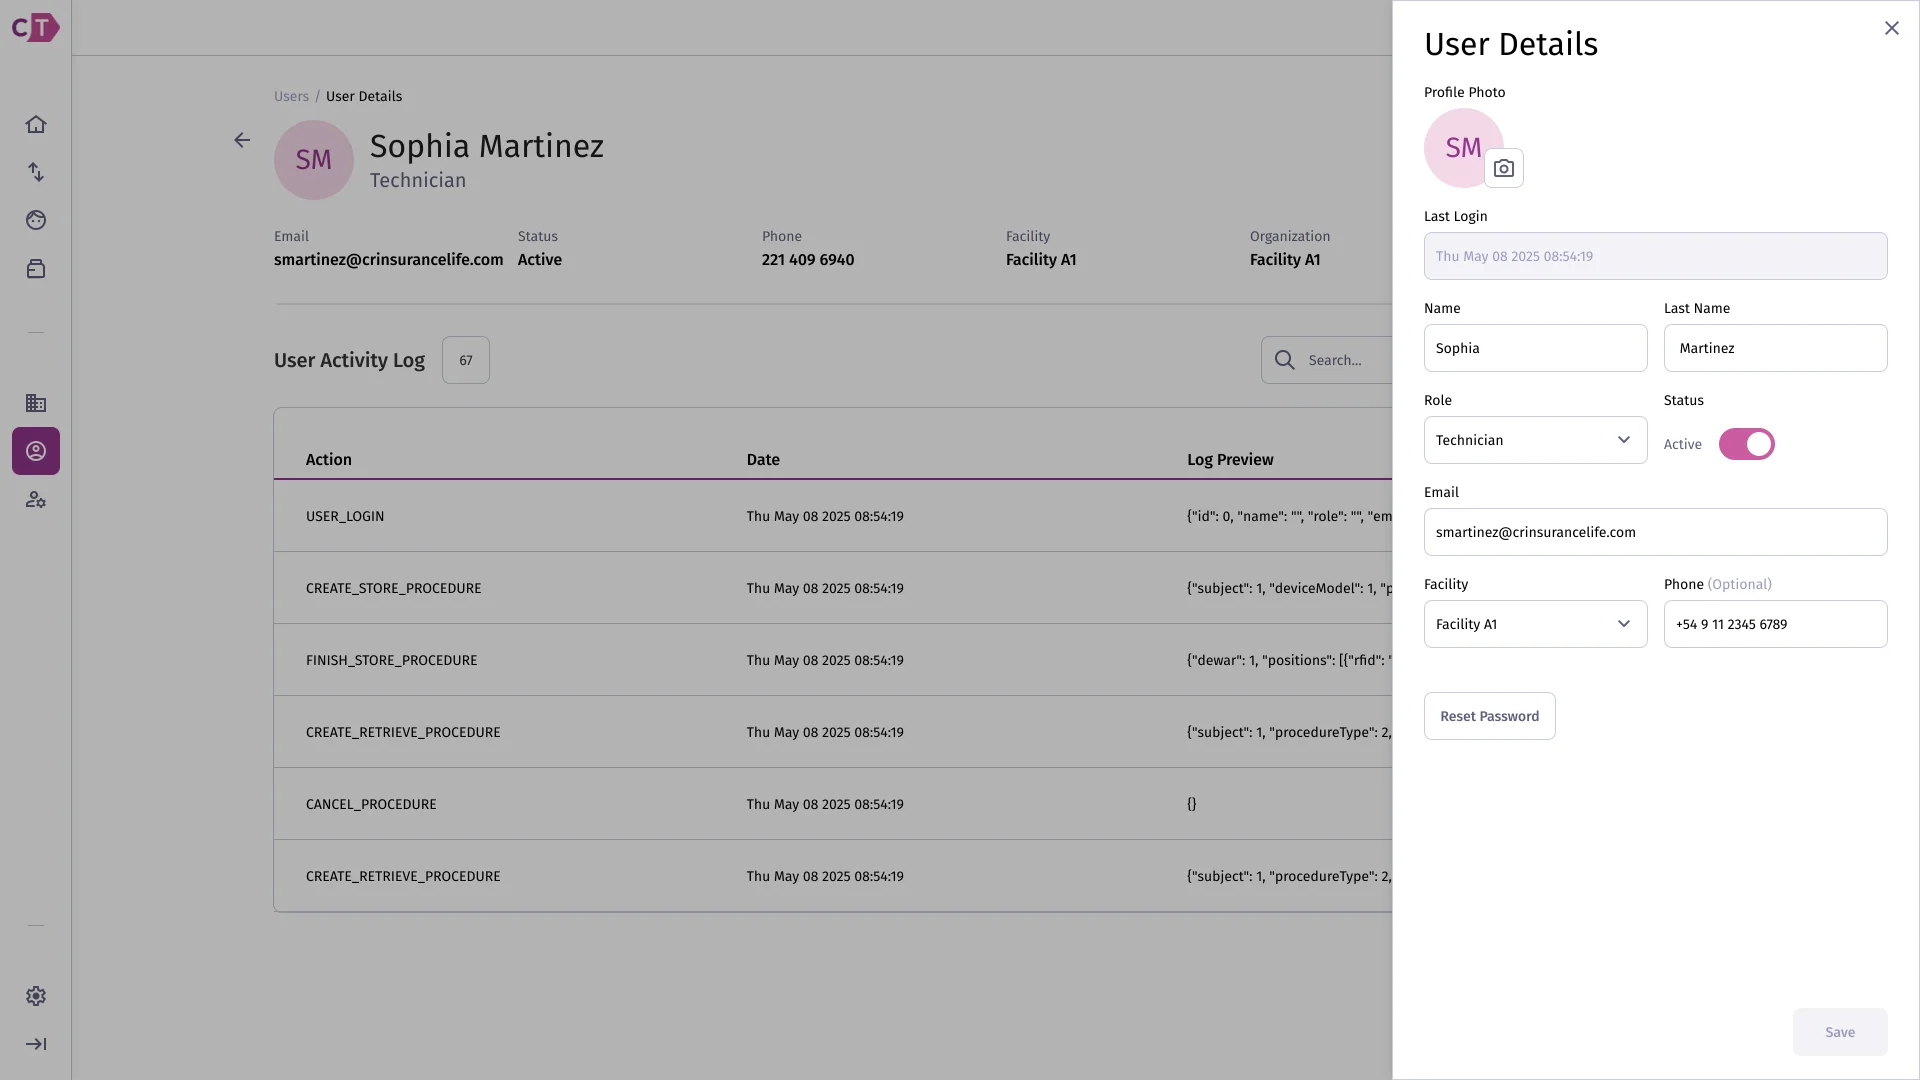This screenshot has width=1920, height=1080.
Task: Click the Log Preview column header
Action: click(x=1230, y=460)
